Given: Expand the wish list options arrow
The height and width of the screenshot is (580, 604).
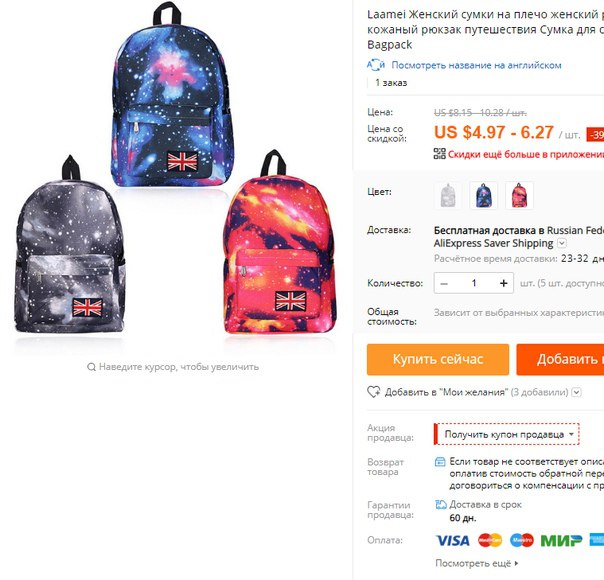Looking at the screenshot, I should click(576, 392).
